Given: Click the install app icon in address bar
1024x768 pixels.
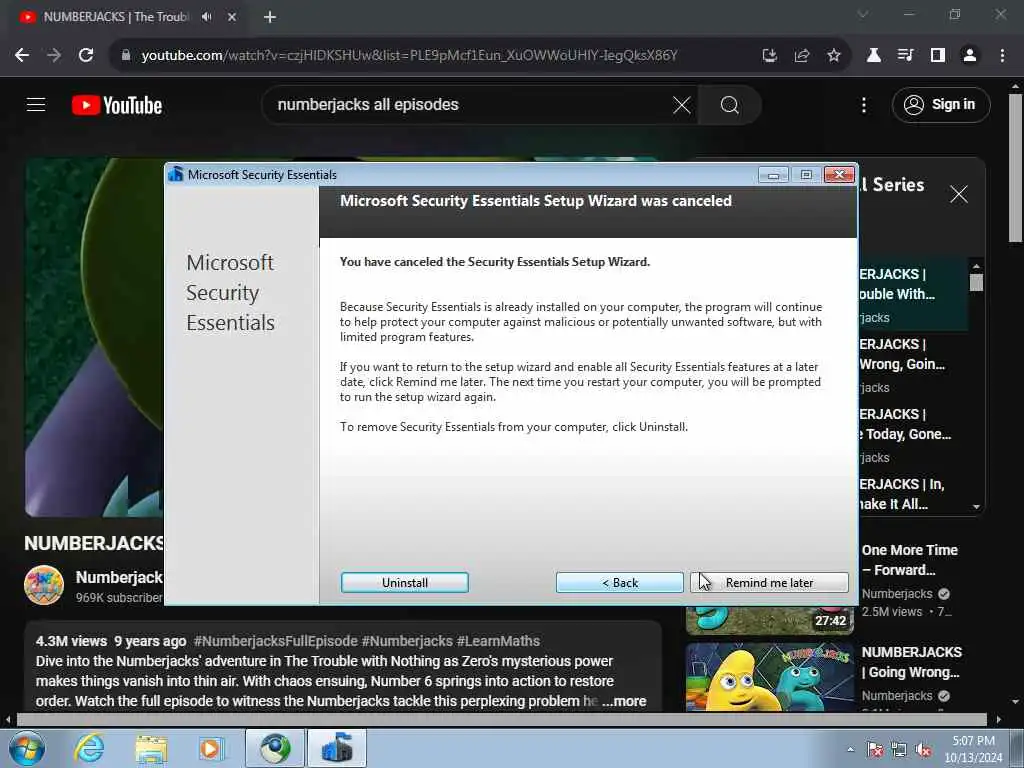Looking at the screenshot, I should [x=769, y=56].
